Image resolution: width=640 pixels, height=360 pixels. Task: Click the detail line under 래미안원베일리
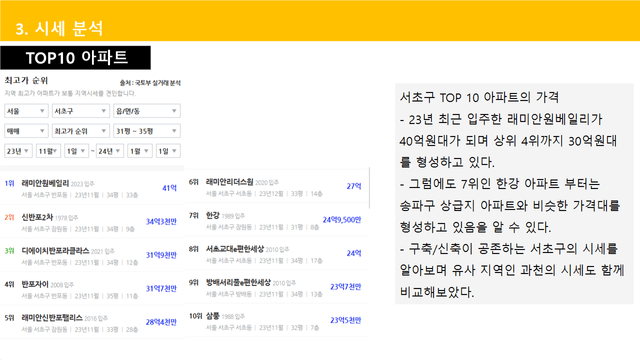(80, 195)
